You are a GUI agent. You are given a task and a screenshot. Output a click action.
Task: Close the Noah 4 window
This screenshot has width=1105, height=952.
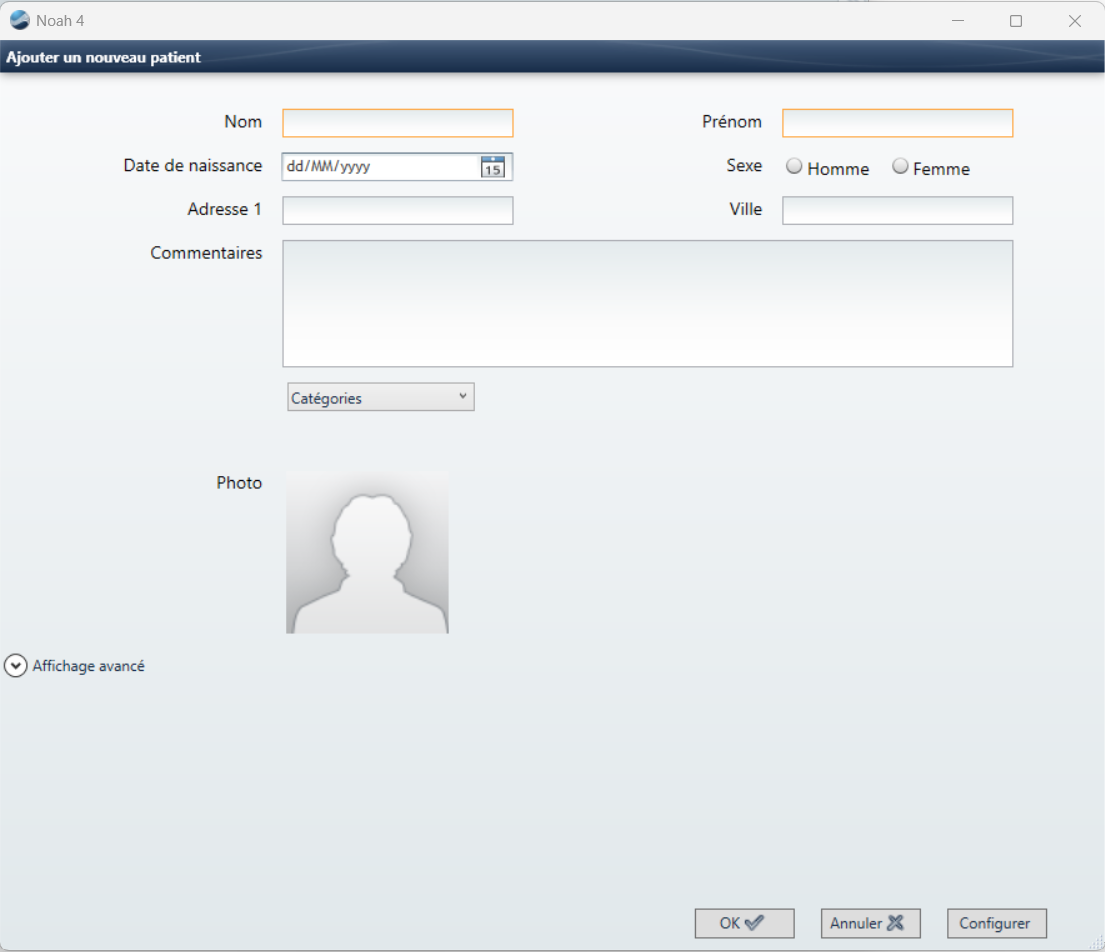click(1074, 21)
